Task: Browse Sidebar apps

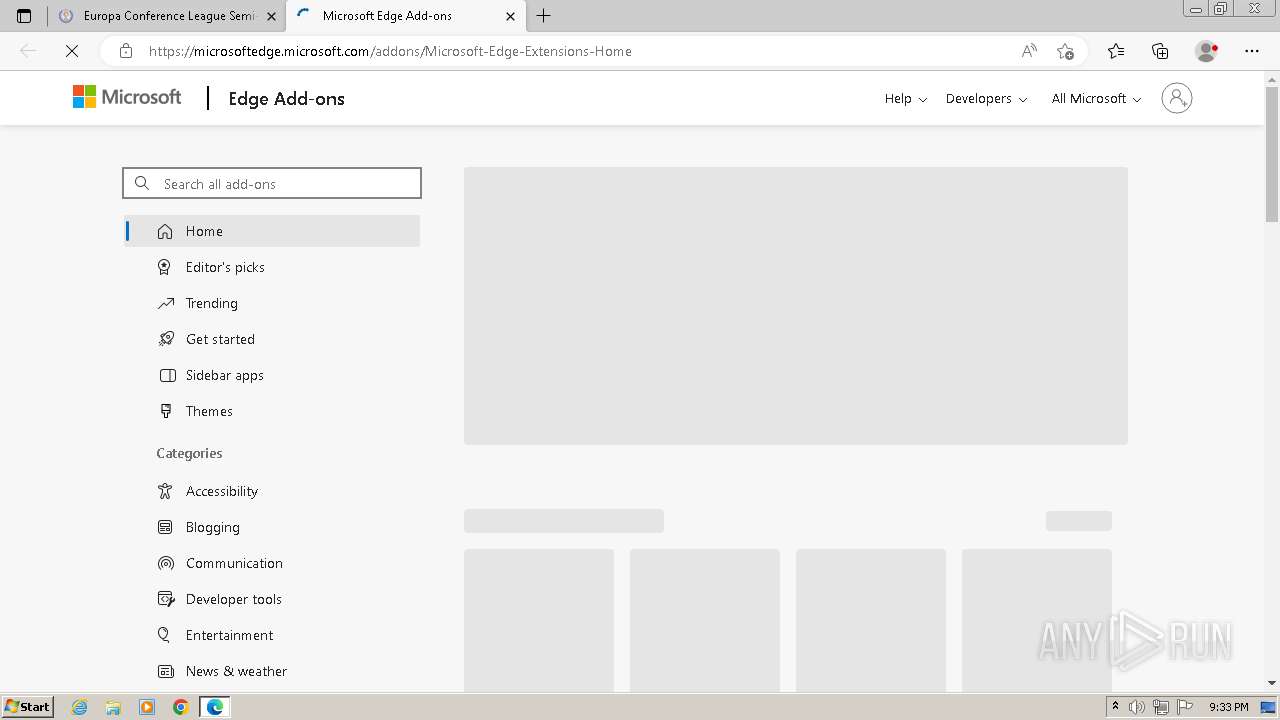Action: 272,375
